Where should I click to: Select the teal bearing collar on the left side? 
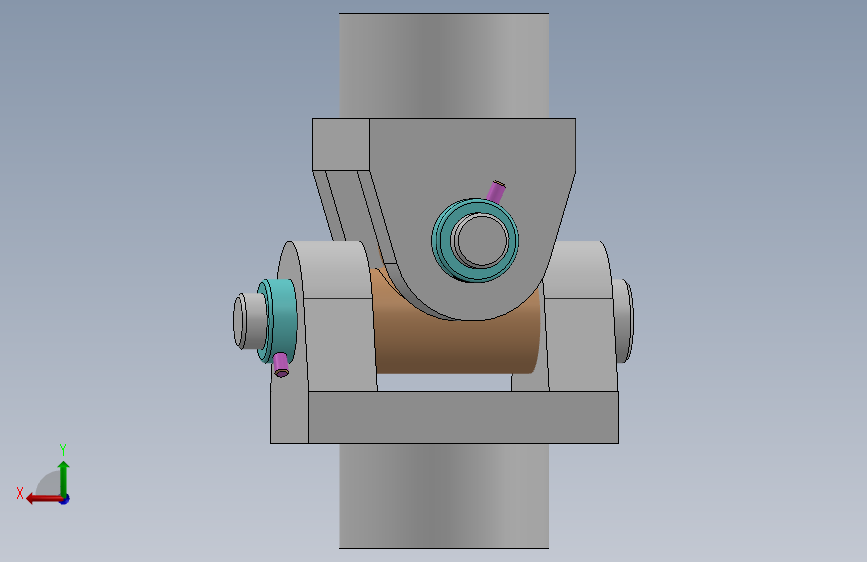[283, 315]
